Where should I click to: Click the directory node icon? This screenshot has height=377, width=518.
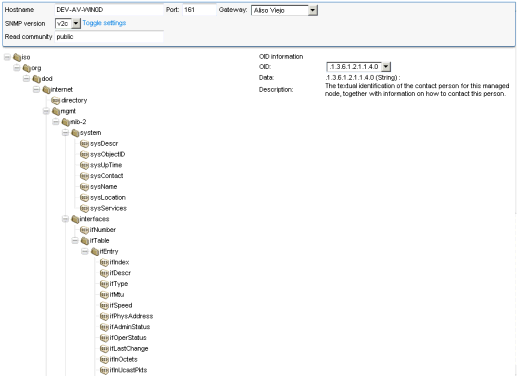pos(55,101)
